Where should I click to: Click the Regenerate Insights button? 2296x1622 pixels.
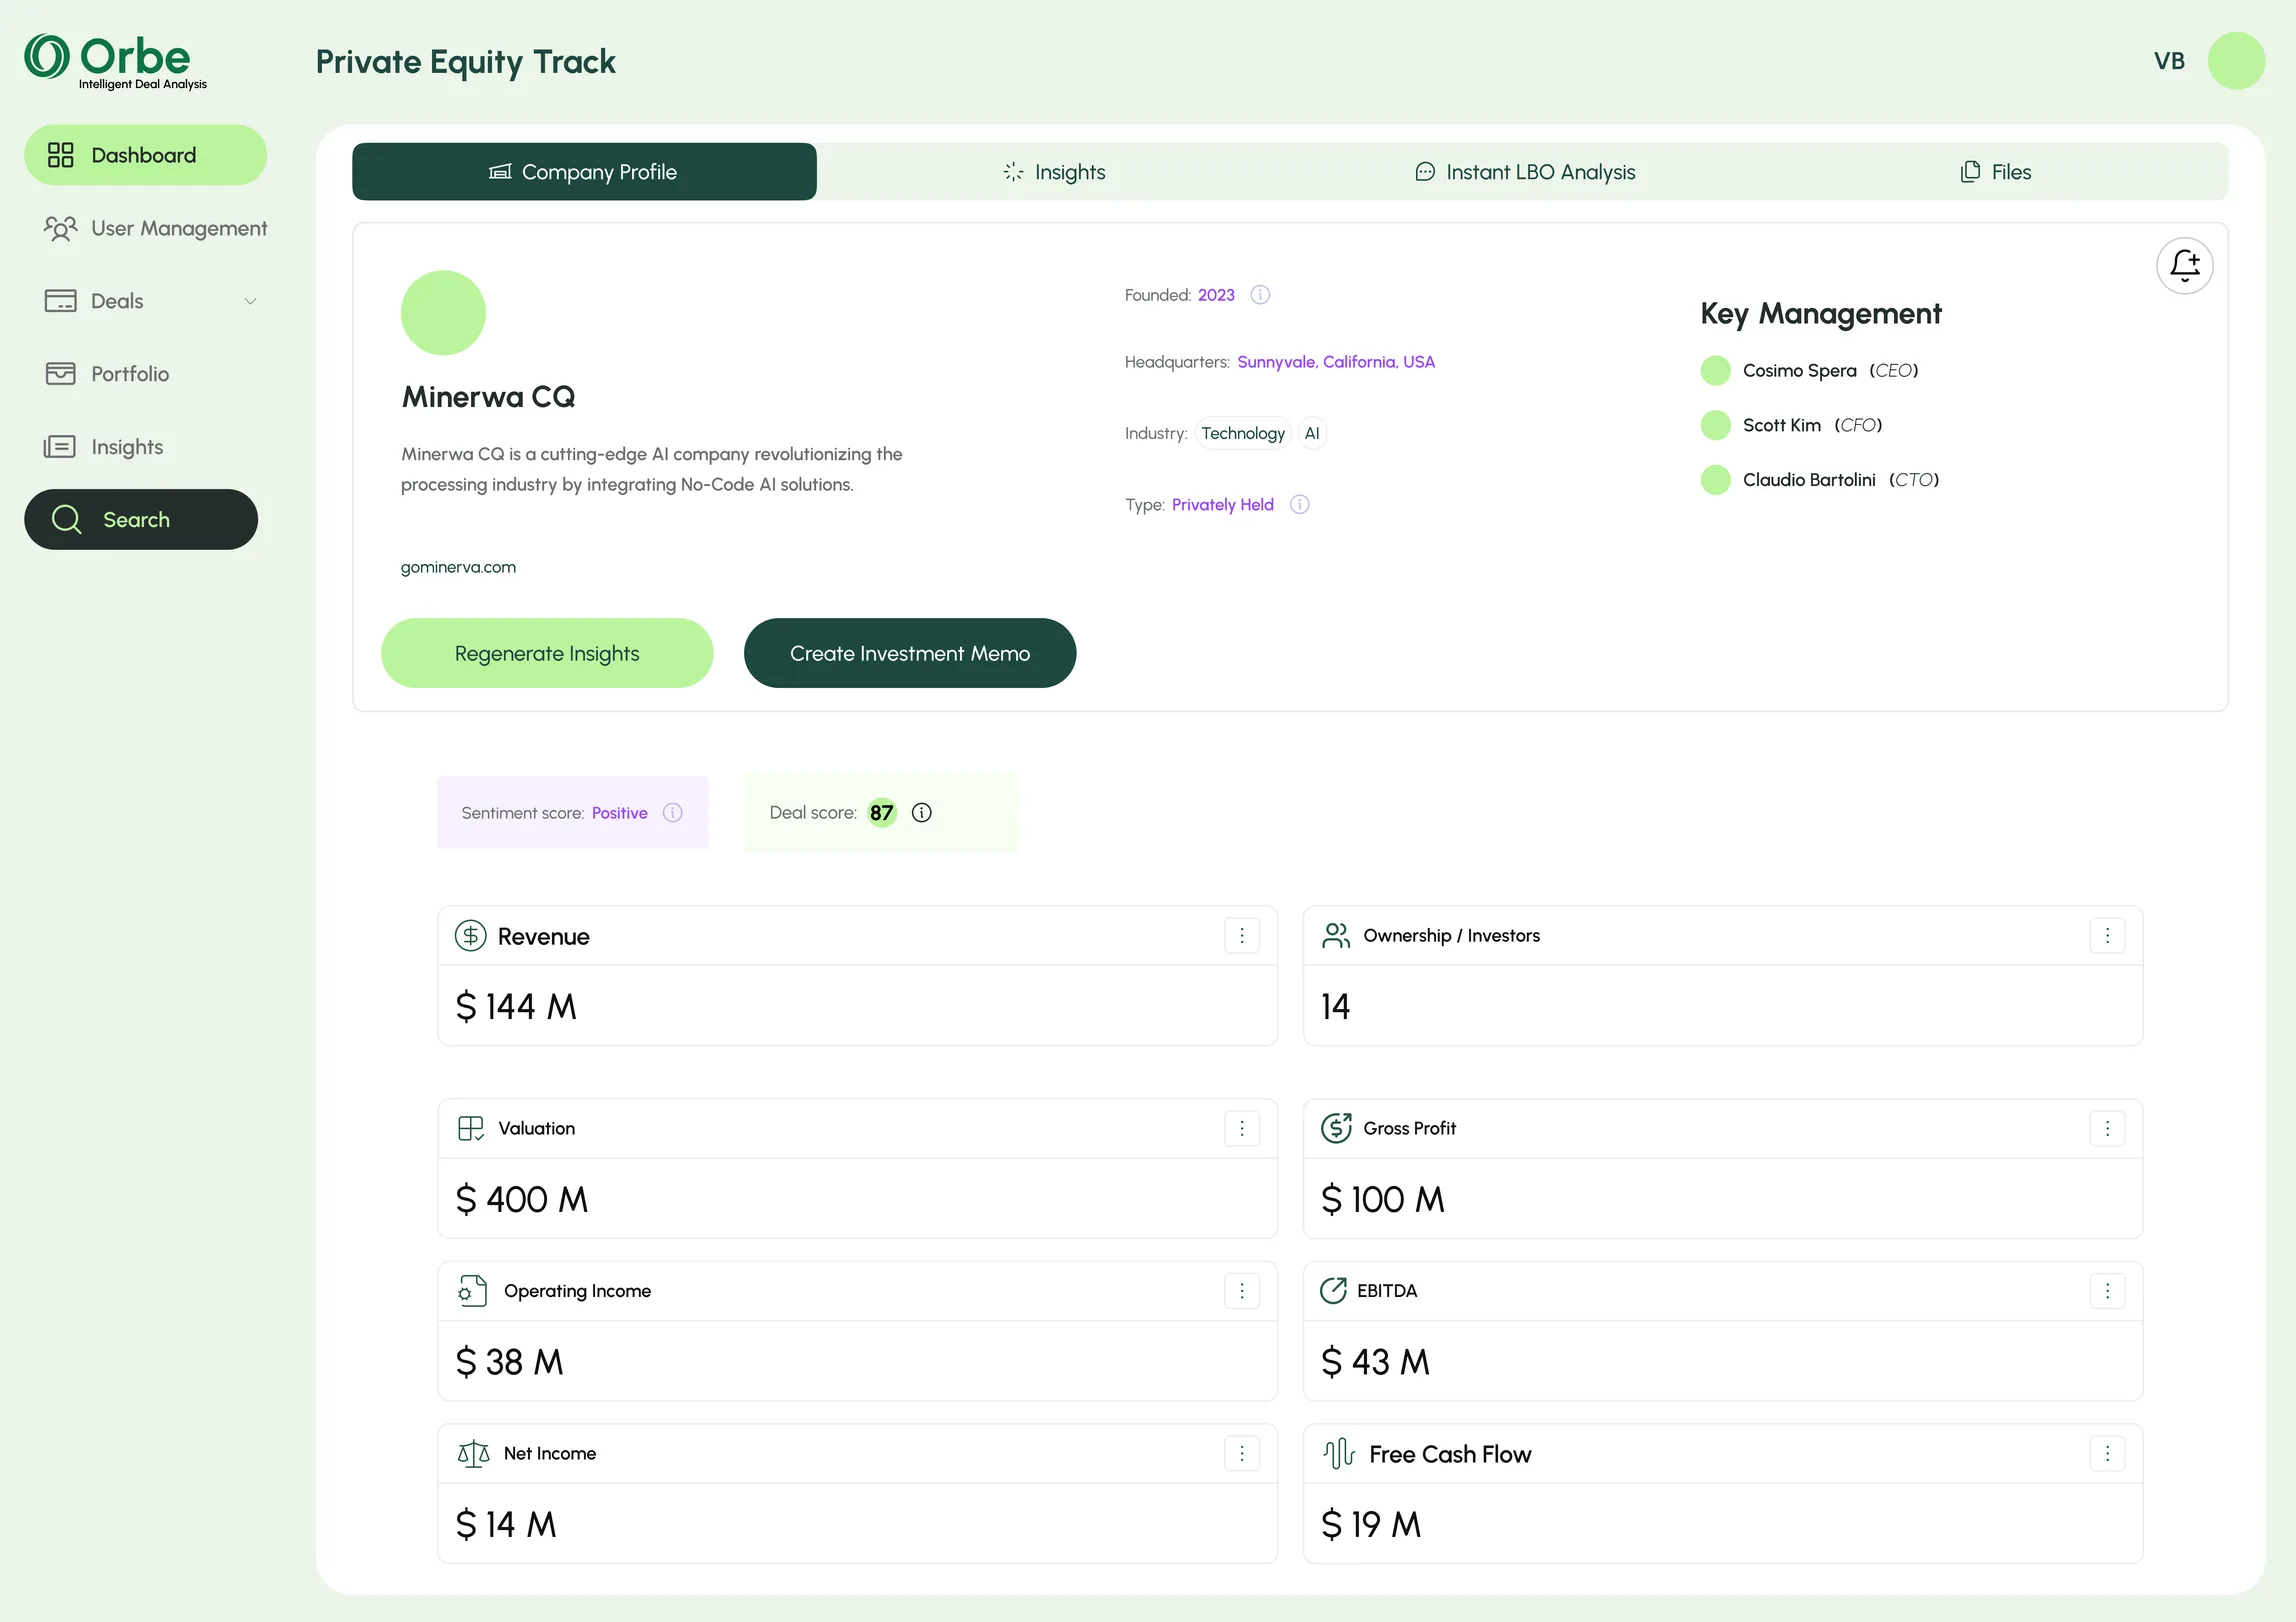547,653
